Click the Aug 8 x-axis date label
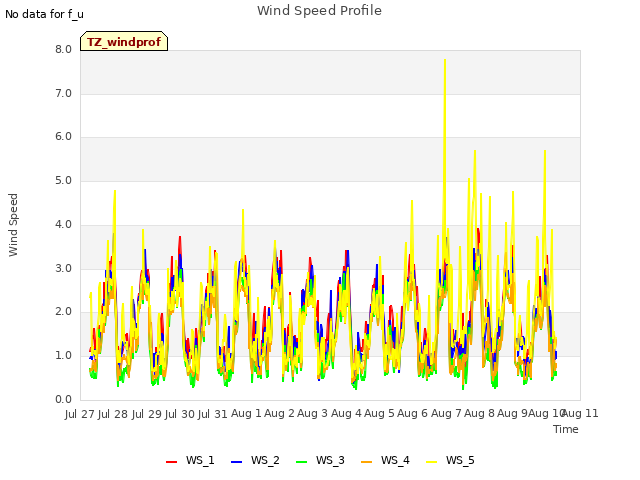 479,413
